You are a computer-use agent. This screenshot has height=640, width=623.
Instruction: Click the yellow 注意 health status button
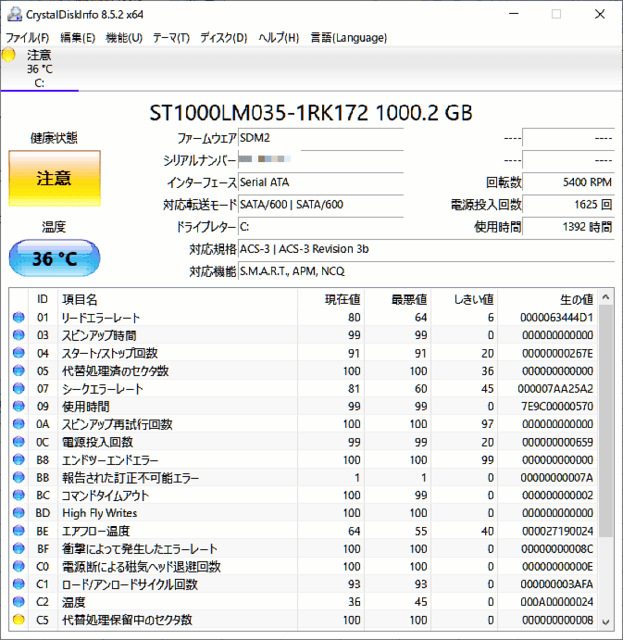[54, 179]
